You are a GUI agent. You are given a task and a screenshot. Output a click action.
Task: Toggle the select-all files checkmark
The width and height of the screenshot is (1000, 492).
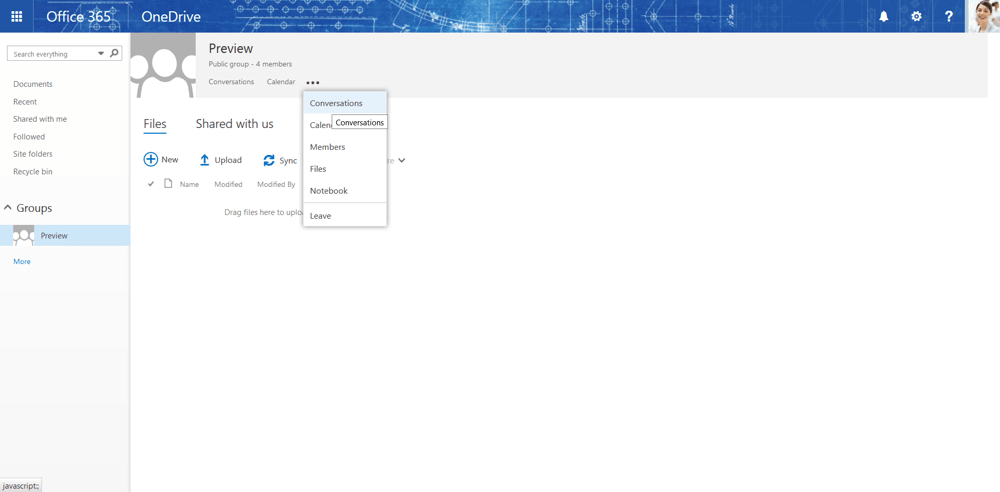point(151,184)
